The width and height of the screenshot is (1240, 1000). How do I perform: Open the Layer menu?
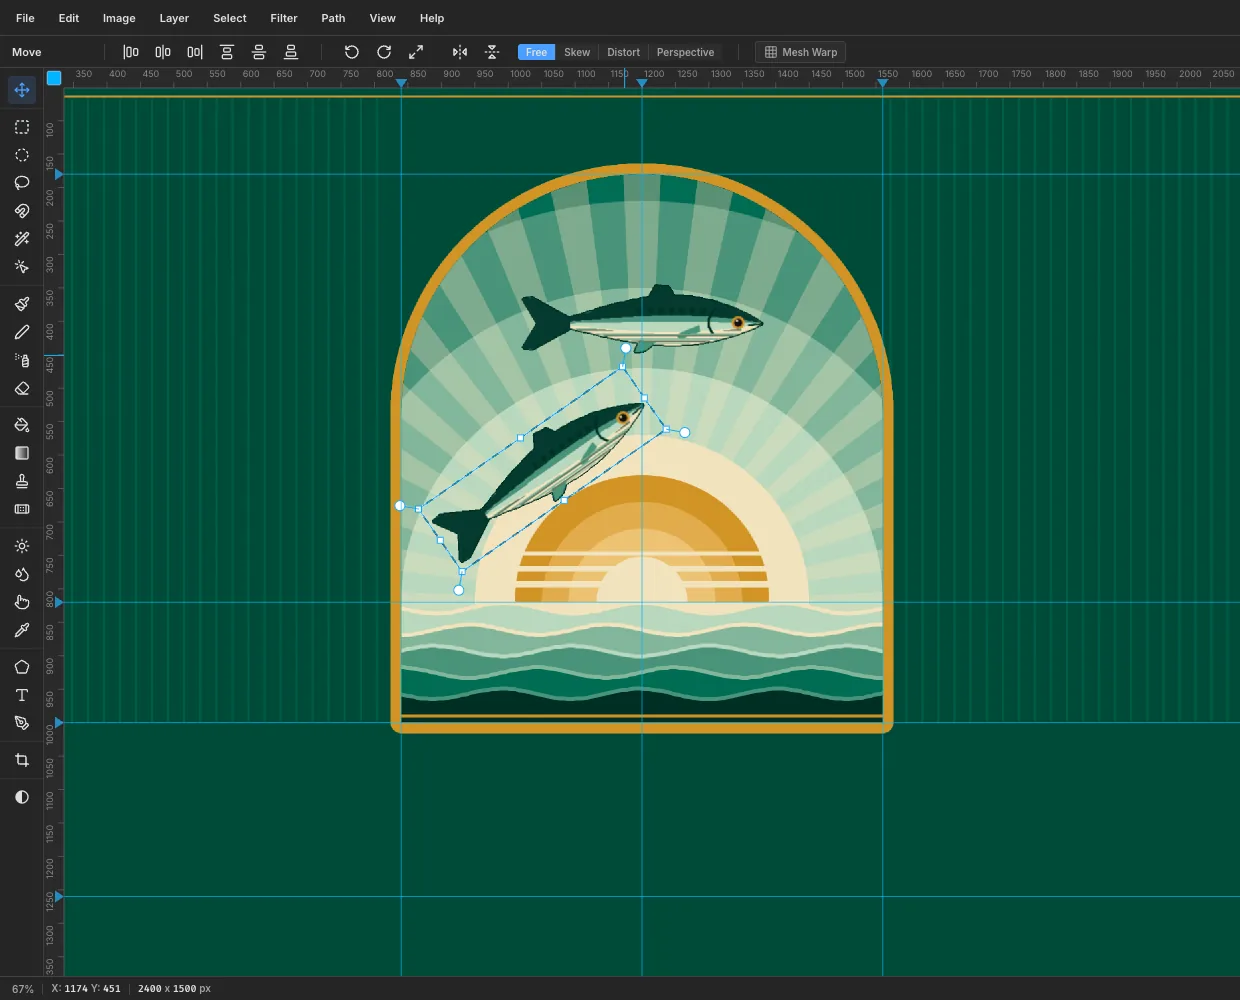tap(174, 18)
